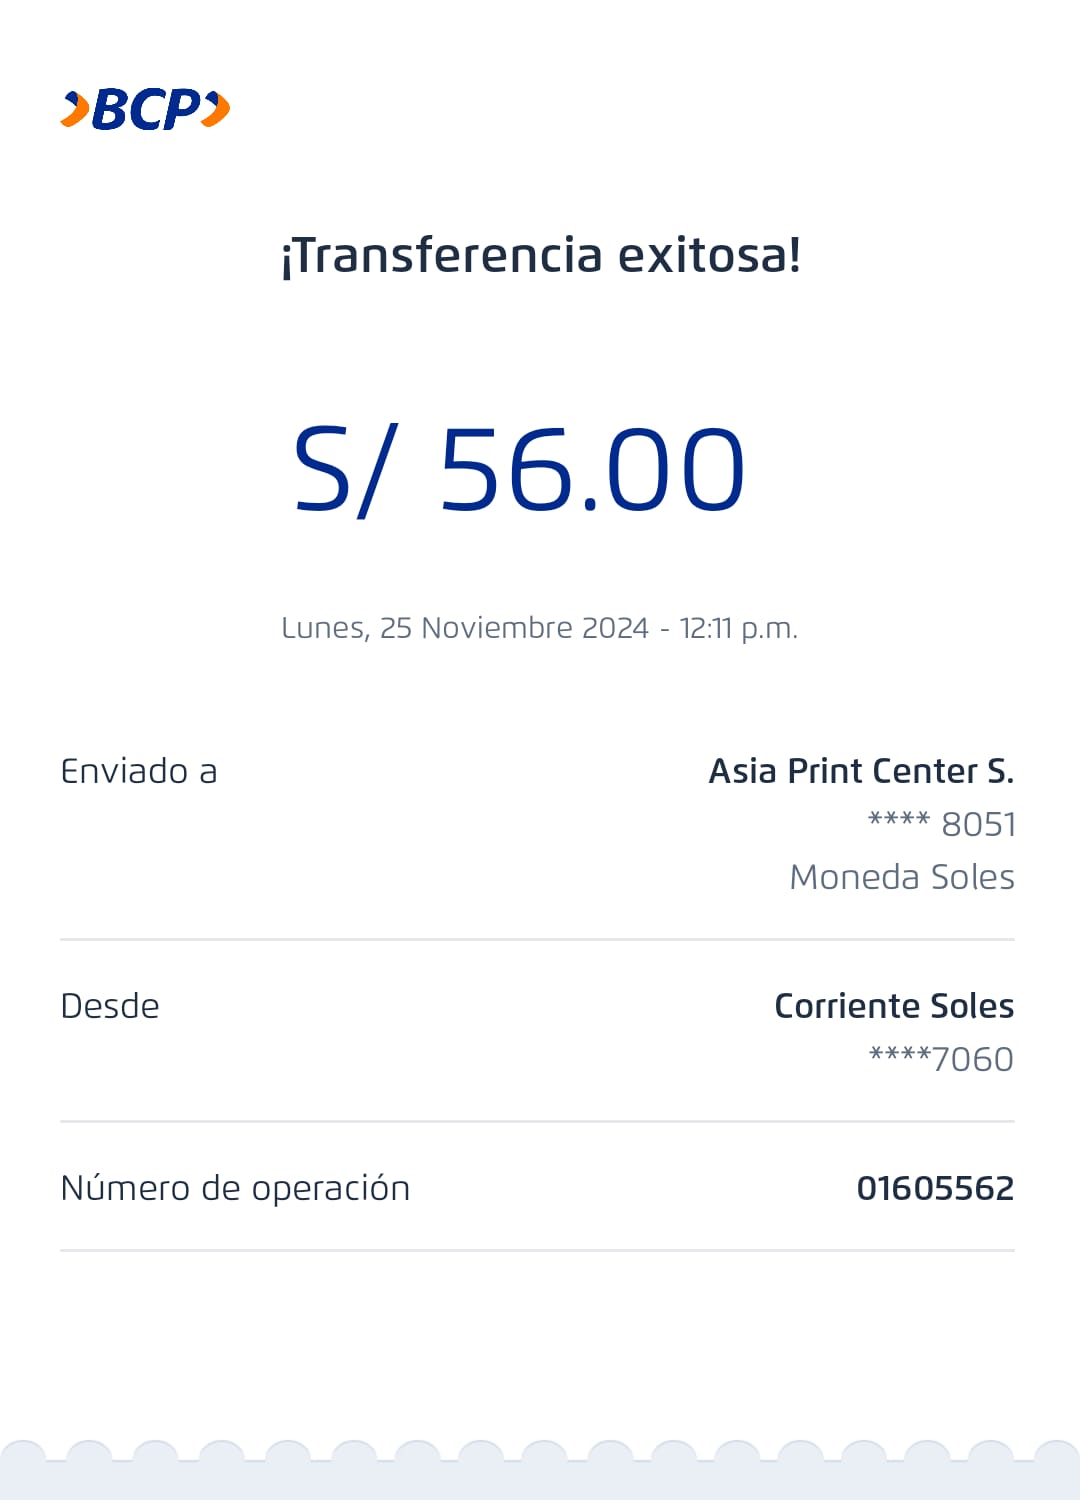Click the left orange chevron of BCP logo
Viewport: 1080px width, 1500px height.
pos(75,109)
